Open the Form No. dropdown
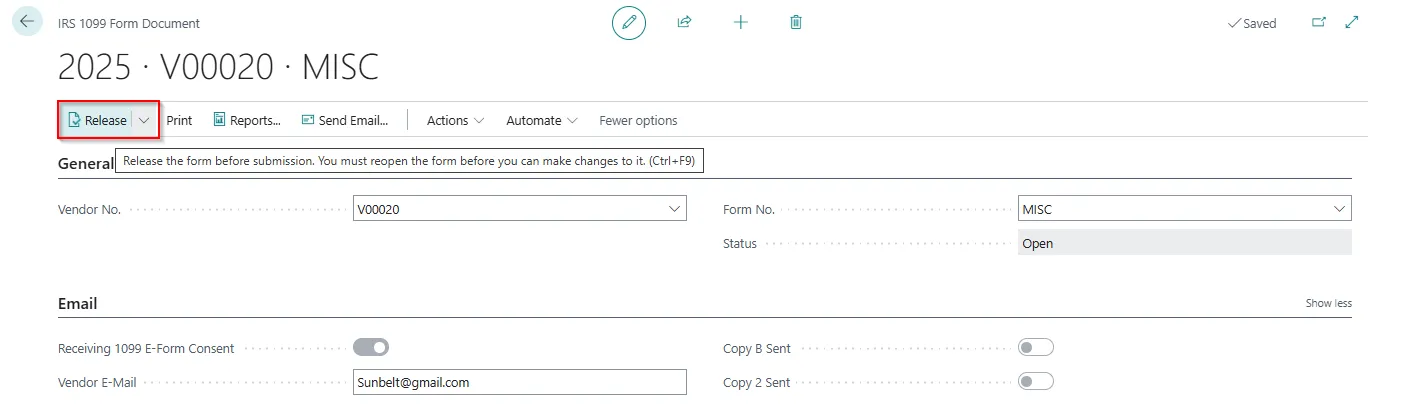This screenshot has width=1423, height=417. tap(1339, 209)
